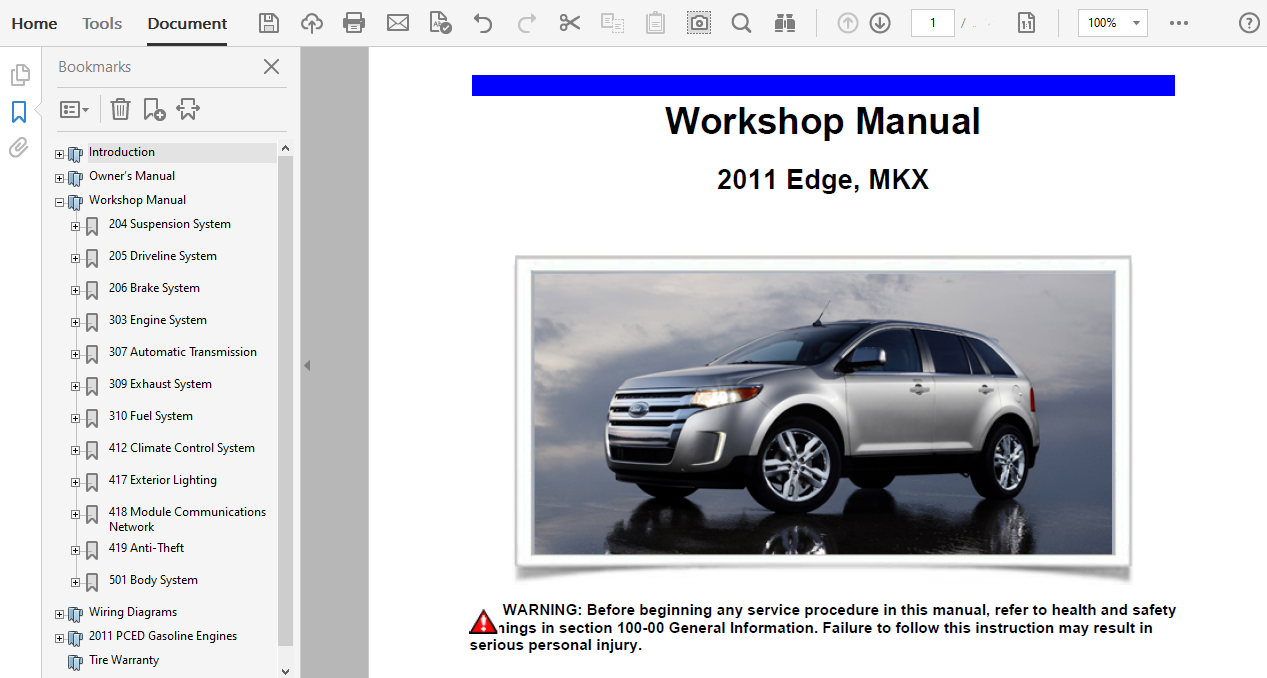Click the page number input field

click(x=932, y=23)
